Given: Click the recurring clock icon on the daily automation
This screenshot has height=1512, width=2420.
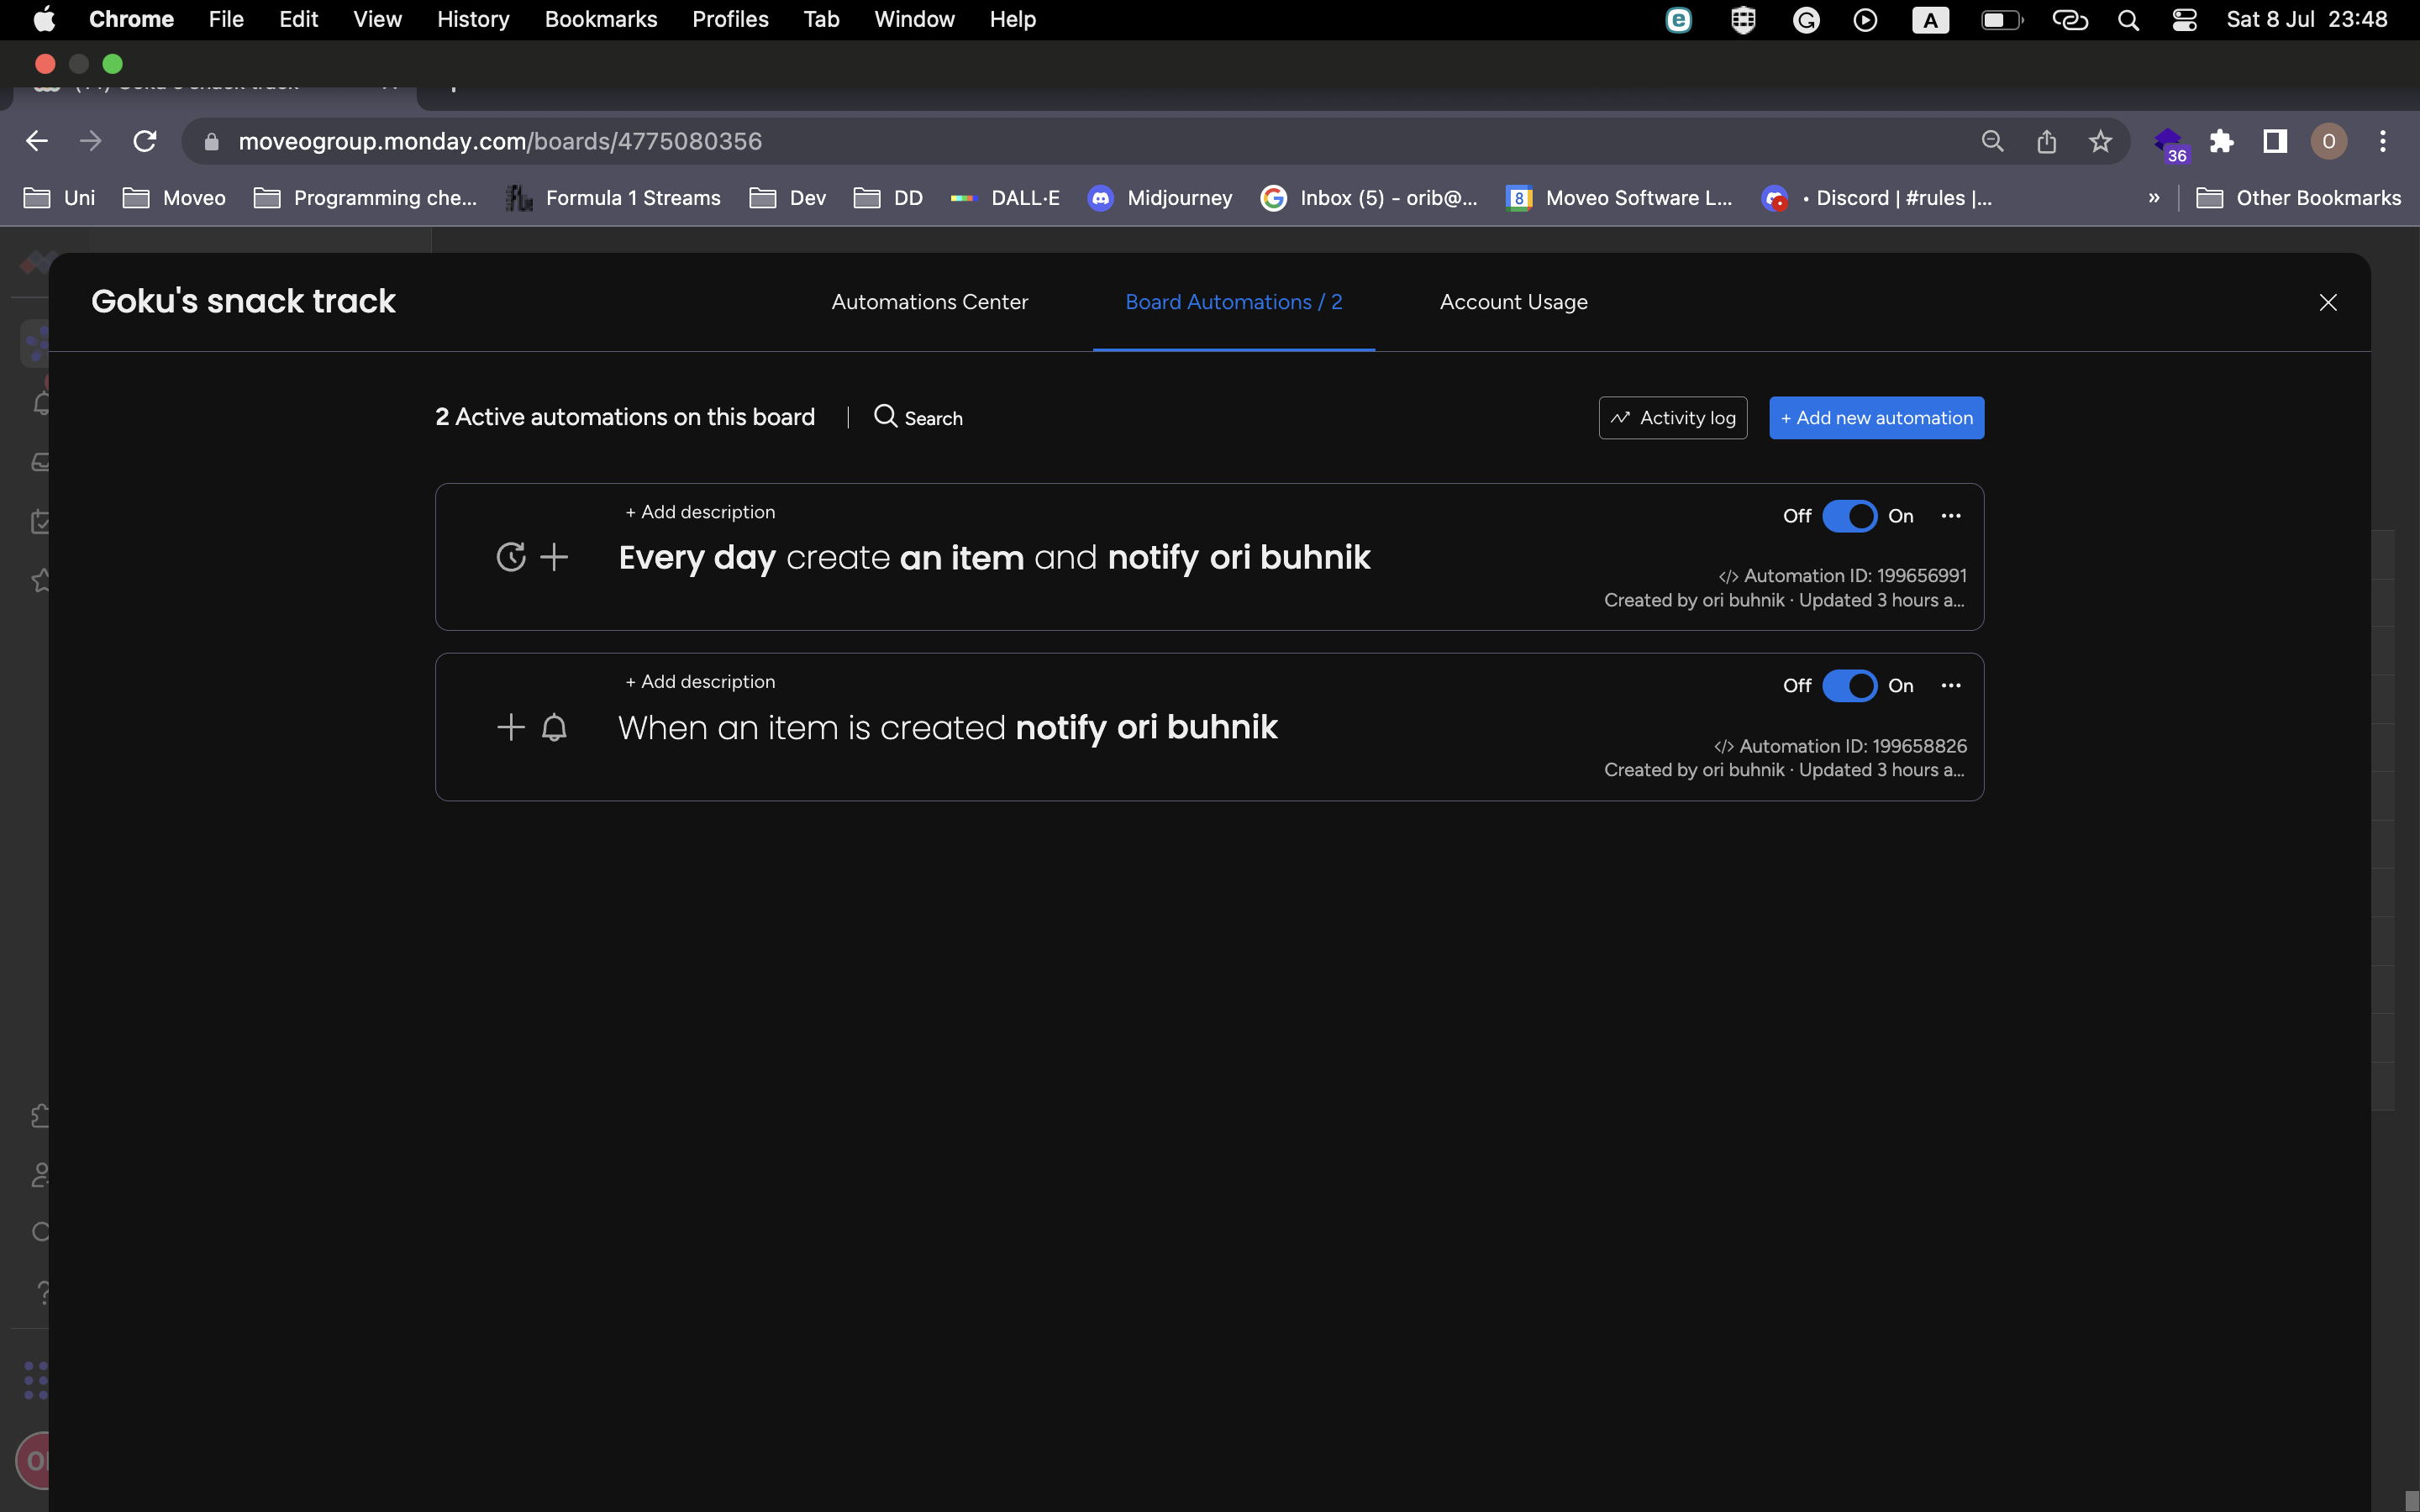Looking at the screenshot, I should (510, 556).
